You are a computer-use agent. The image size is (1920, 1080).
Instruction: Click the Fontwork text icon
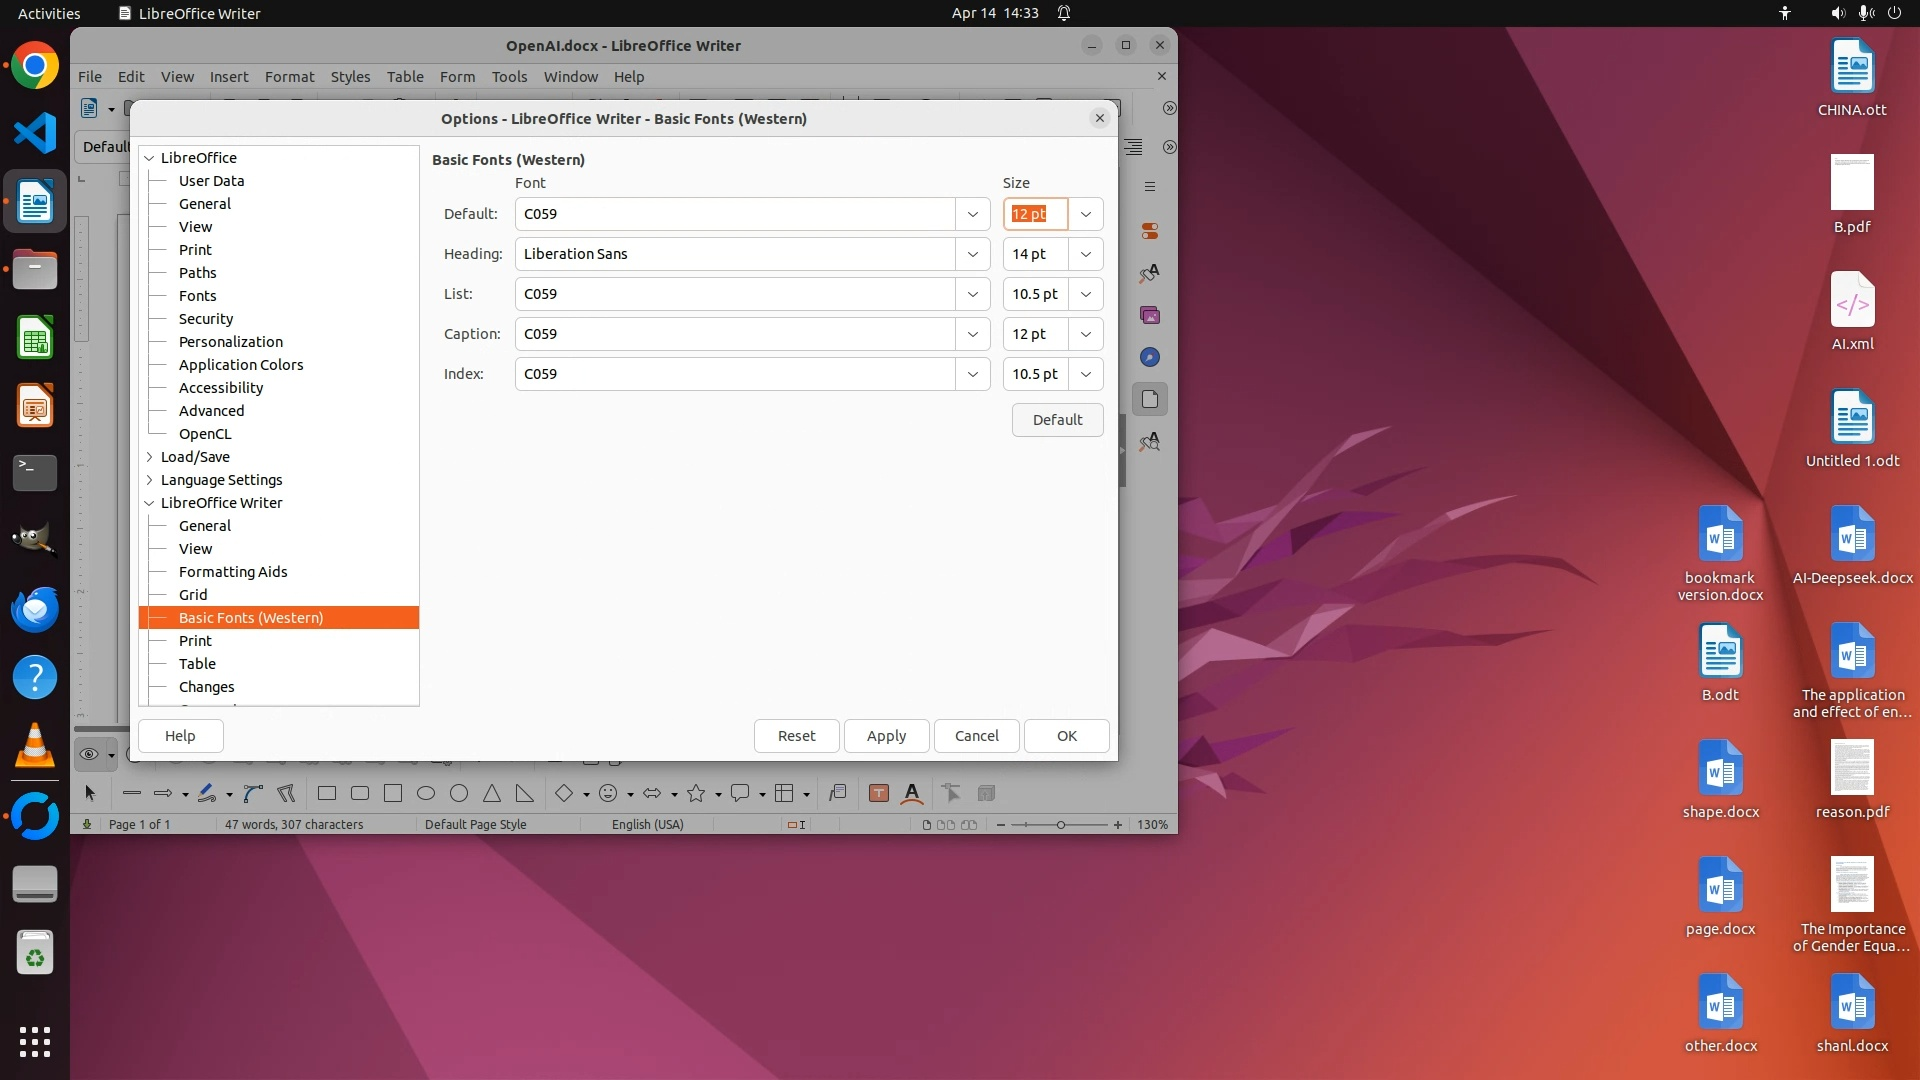pos(912,793)
